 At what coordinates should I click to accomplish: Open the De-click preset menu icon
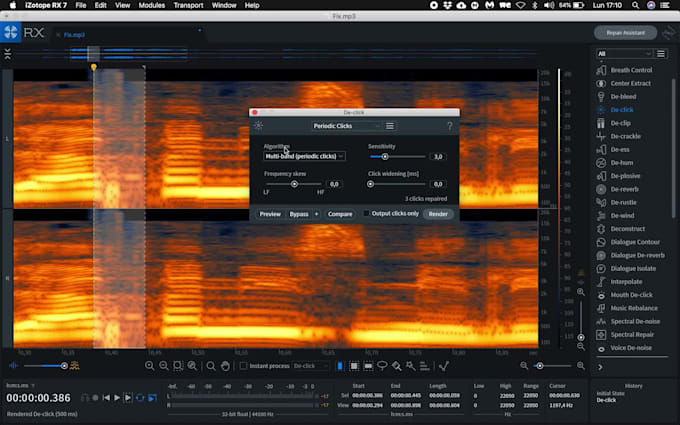point(390,126)
